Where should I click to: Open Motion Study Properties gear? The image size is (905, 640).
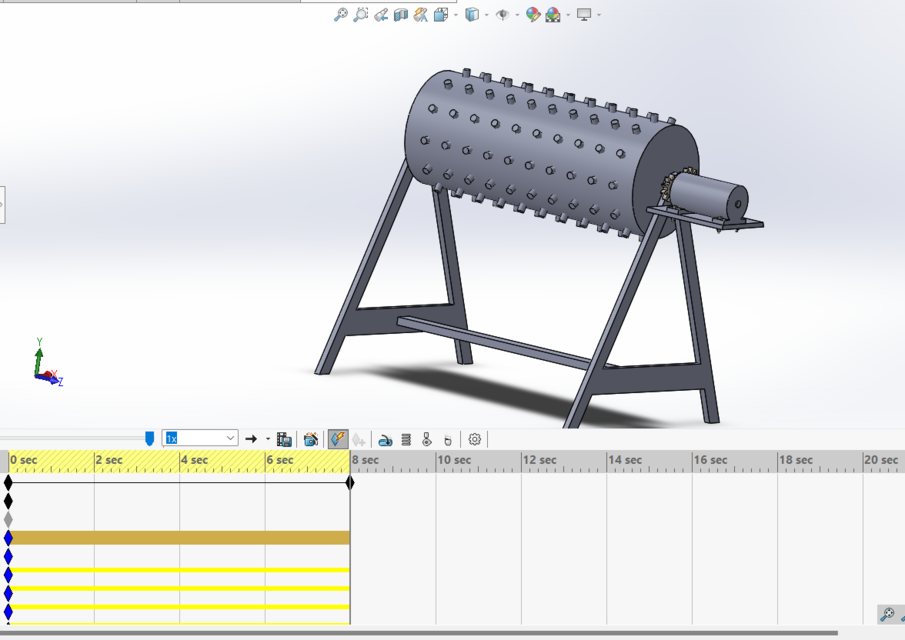(x=472, y=438)
